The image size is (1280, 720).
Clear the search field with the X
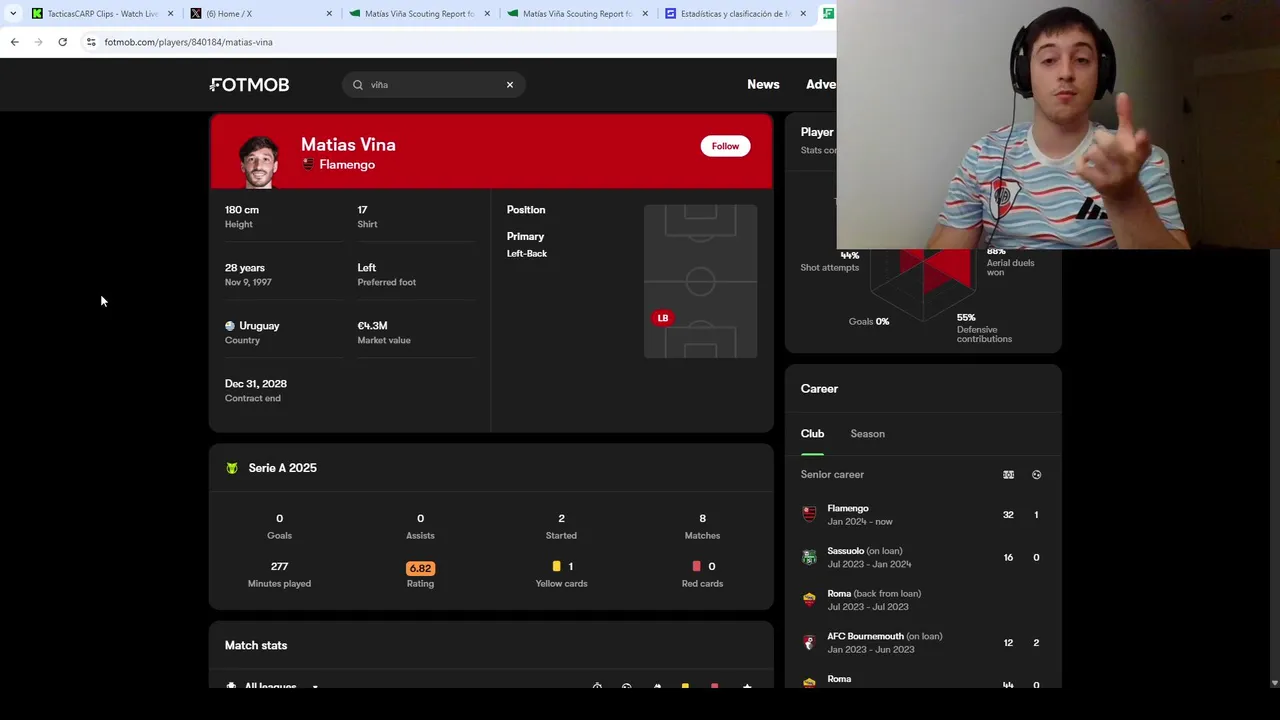click(x=510, y=85)
